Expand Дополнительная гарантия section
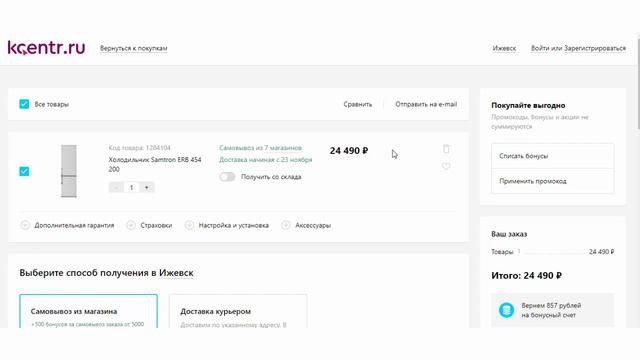This screenshot has width=640, height=360. [x=74, y=225]
